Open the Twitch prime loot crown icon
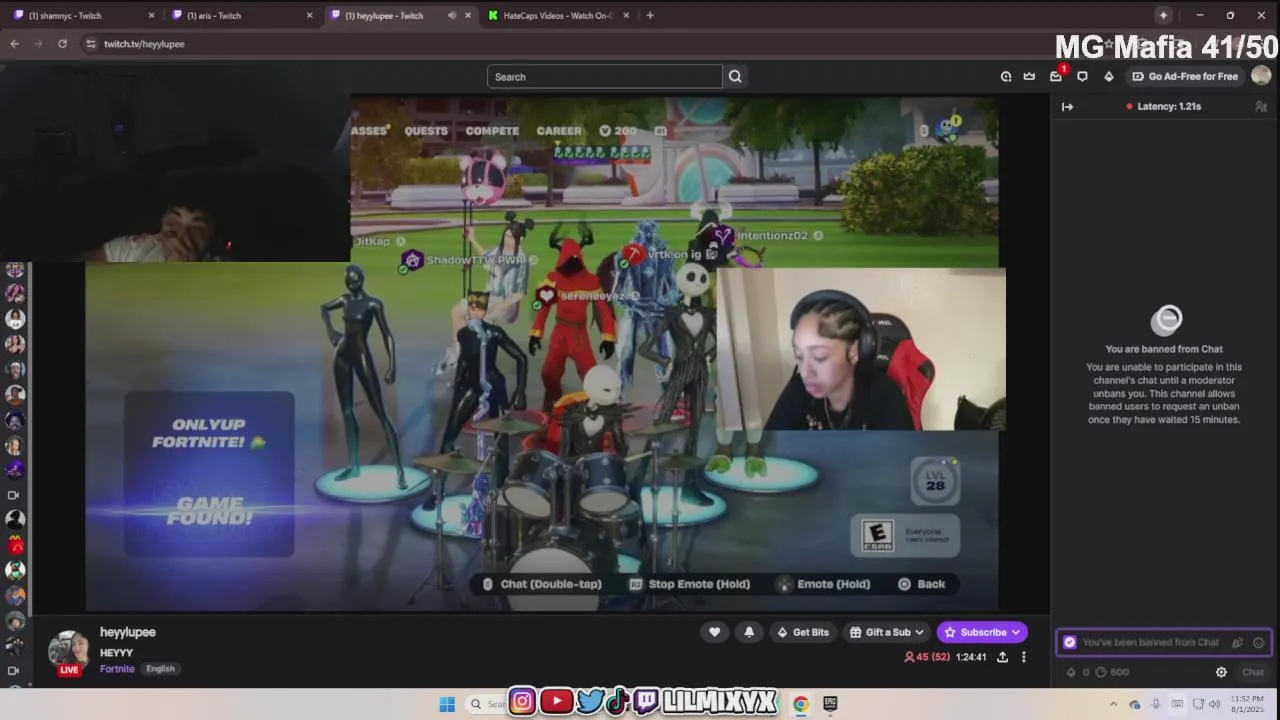This screenshot has width=1280, height=720. (x=1029, y=76)
